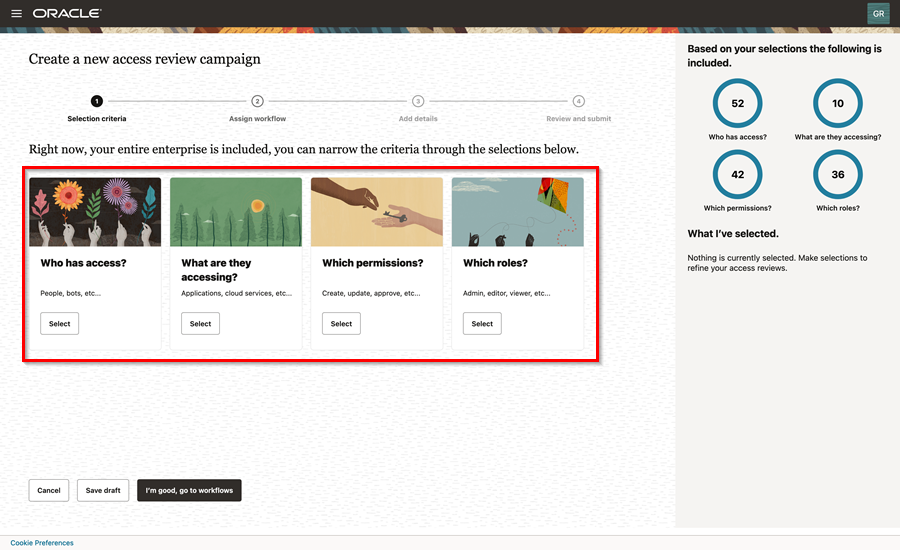
Task: Click the What I've selected heading
Action: tap(733, 234)
